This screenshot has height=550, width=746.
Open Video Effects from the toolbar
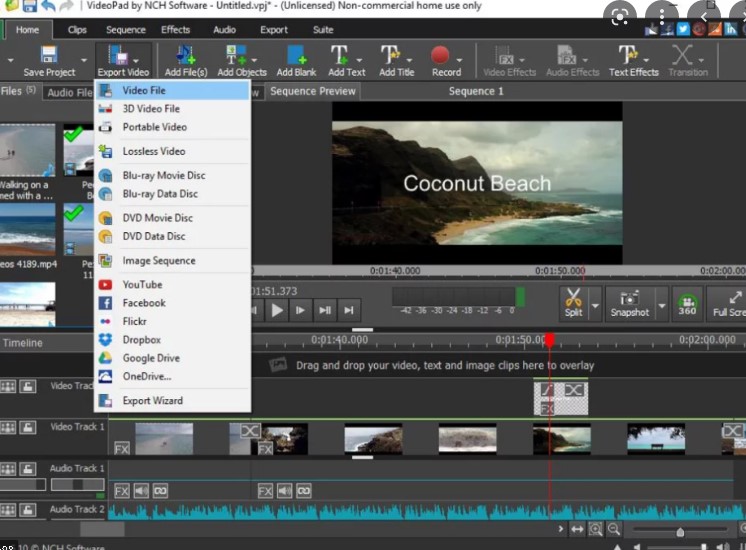504,55
